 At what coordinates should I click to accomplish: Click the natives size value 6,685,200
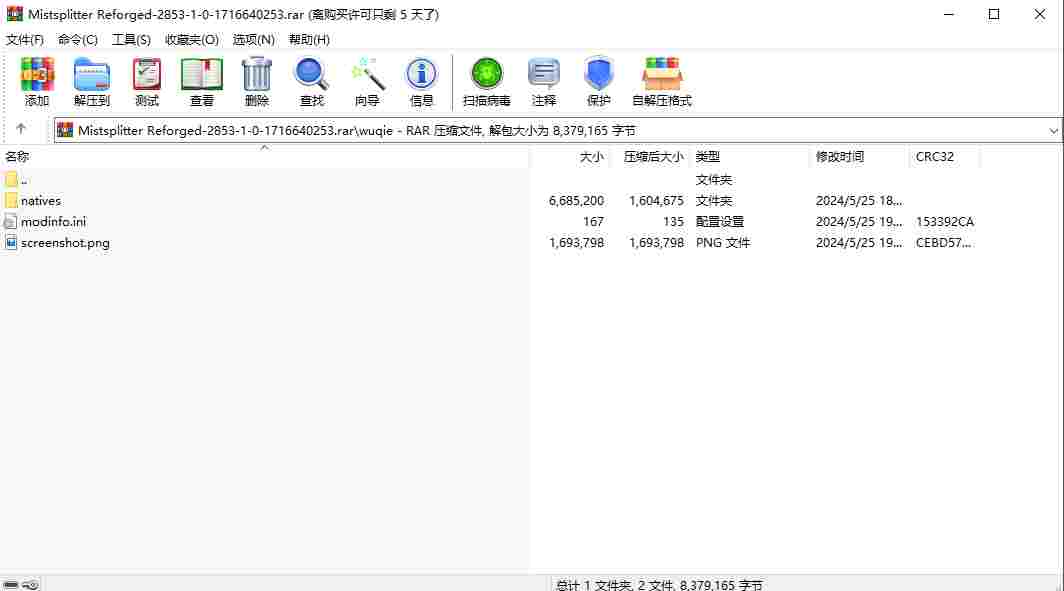[576, 201]
